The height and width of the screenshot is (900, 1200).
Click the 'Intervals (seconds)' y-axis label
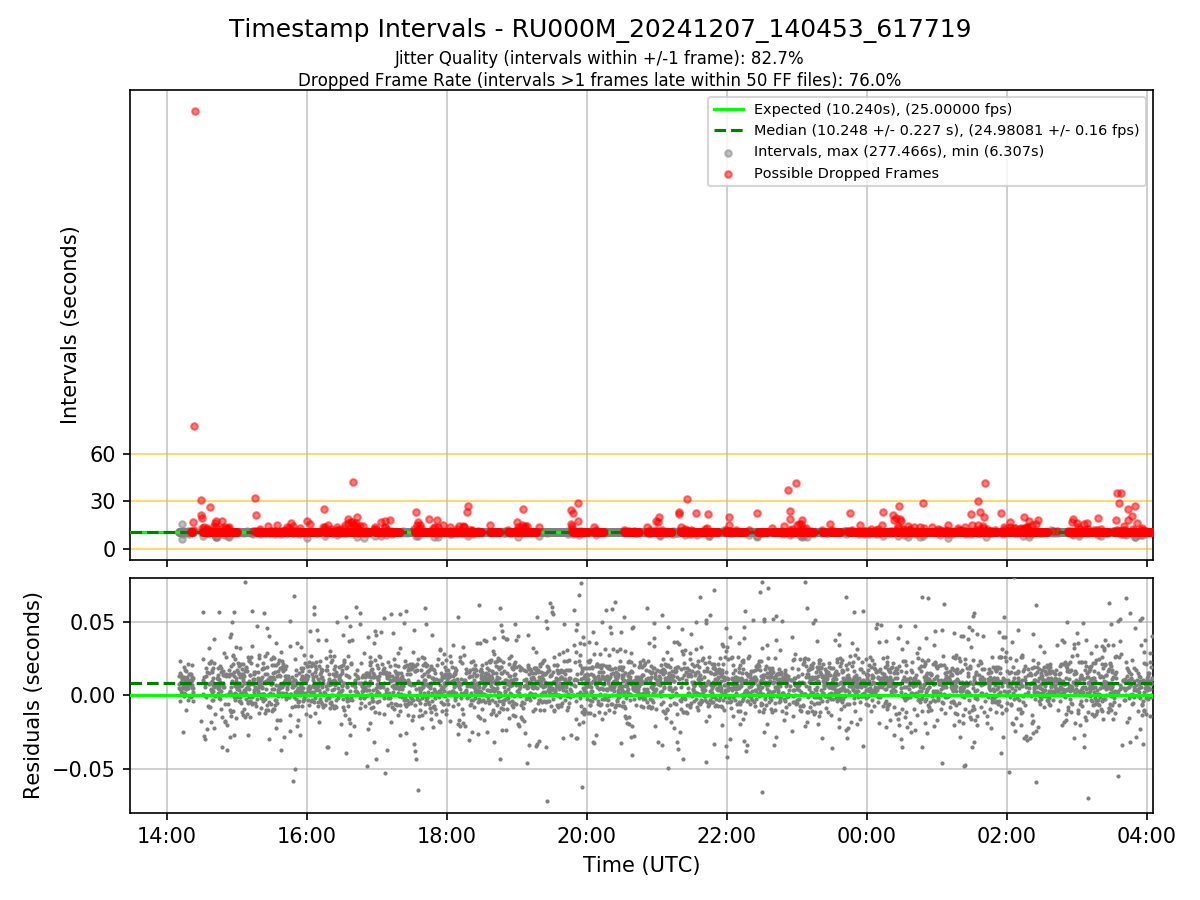69,325
